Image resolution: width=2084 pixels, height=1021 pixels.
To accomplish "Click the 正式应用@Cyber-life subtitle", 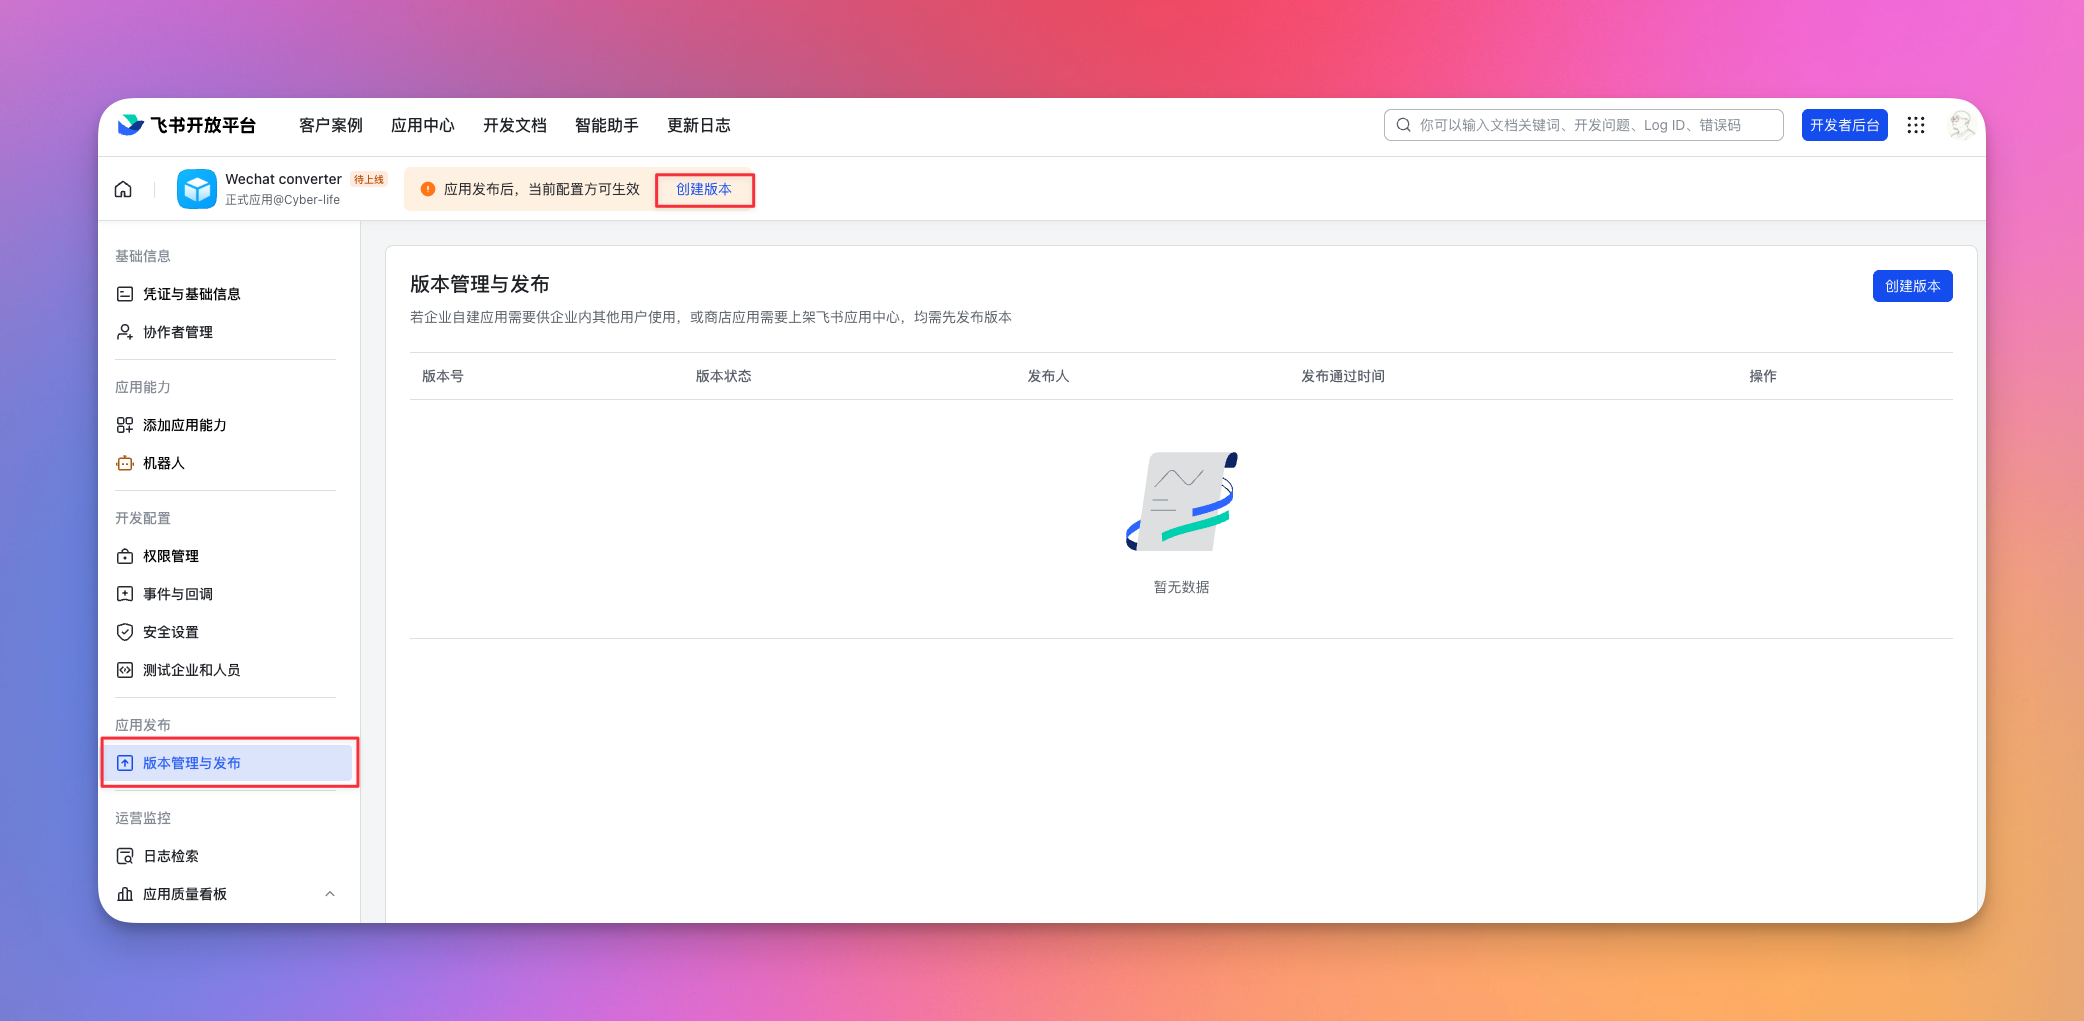I will [x=283, y=200].
